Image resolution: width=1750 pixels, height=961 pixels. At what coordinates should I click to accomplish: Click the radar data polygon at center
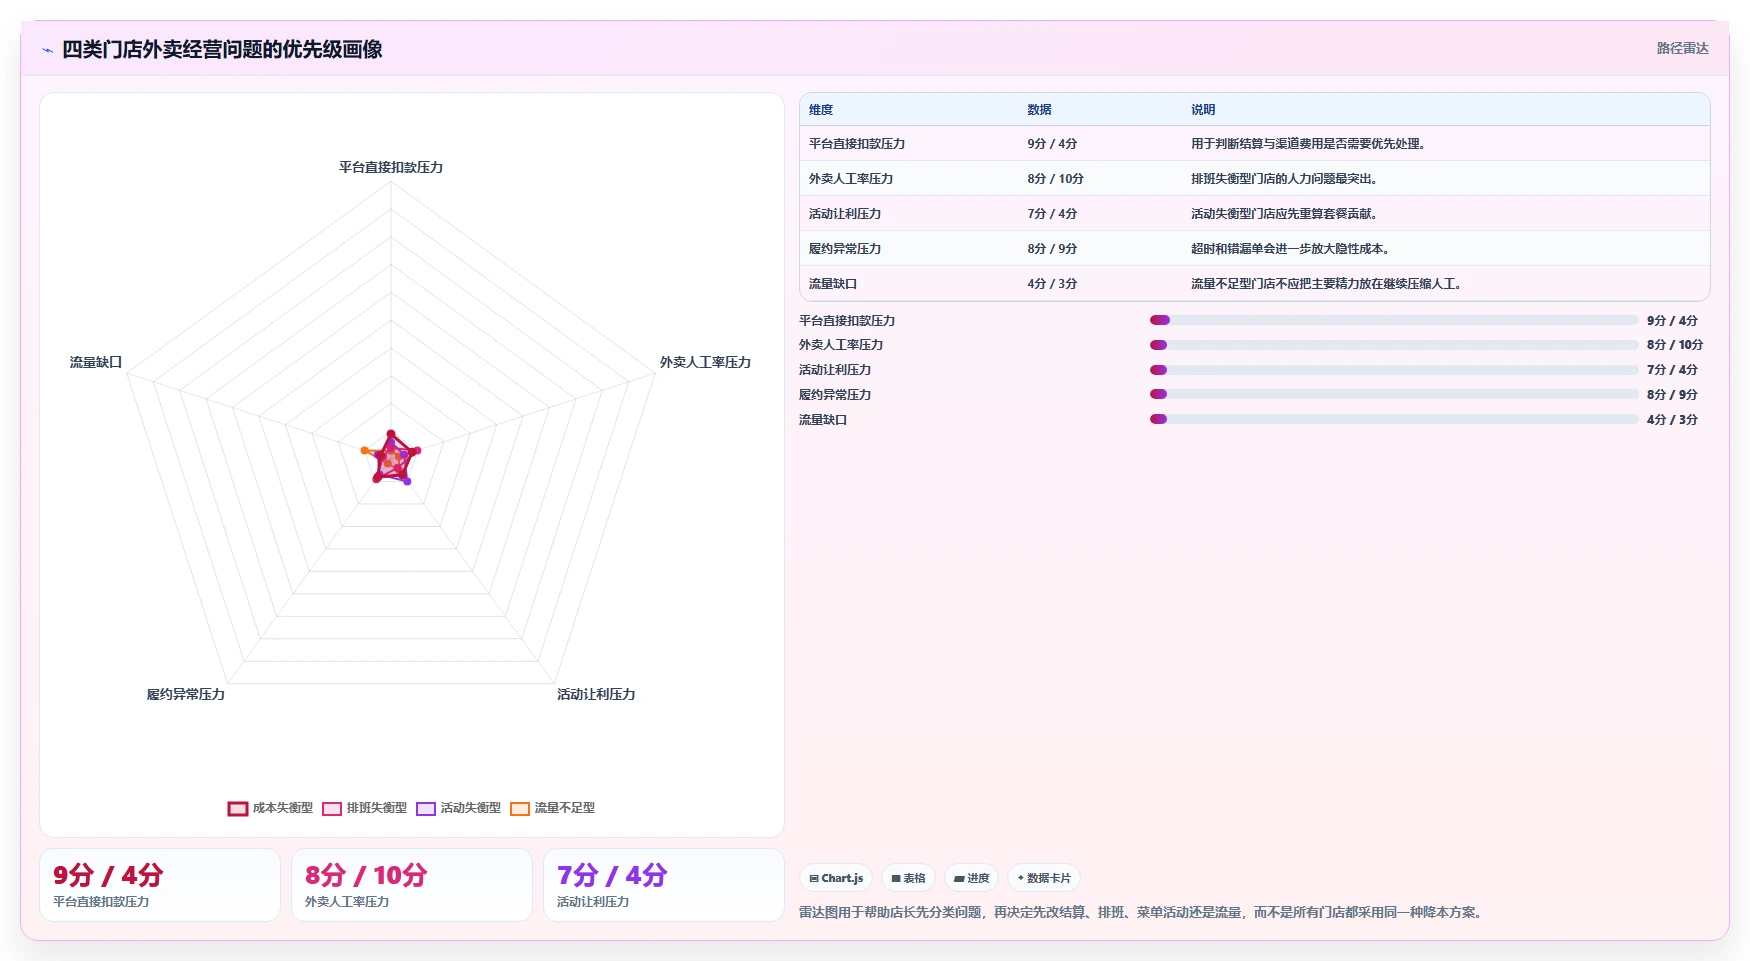[x=391, y=460]
